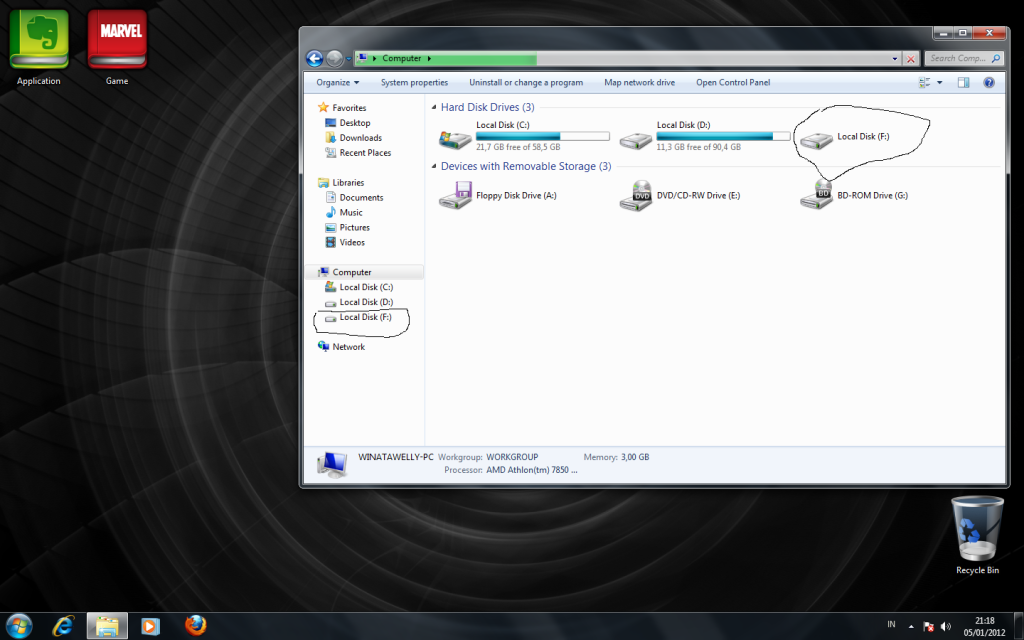Open the volume control in tray
The width and height of the screenshot is (1024, 640).
point(946,626)
